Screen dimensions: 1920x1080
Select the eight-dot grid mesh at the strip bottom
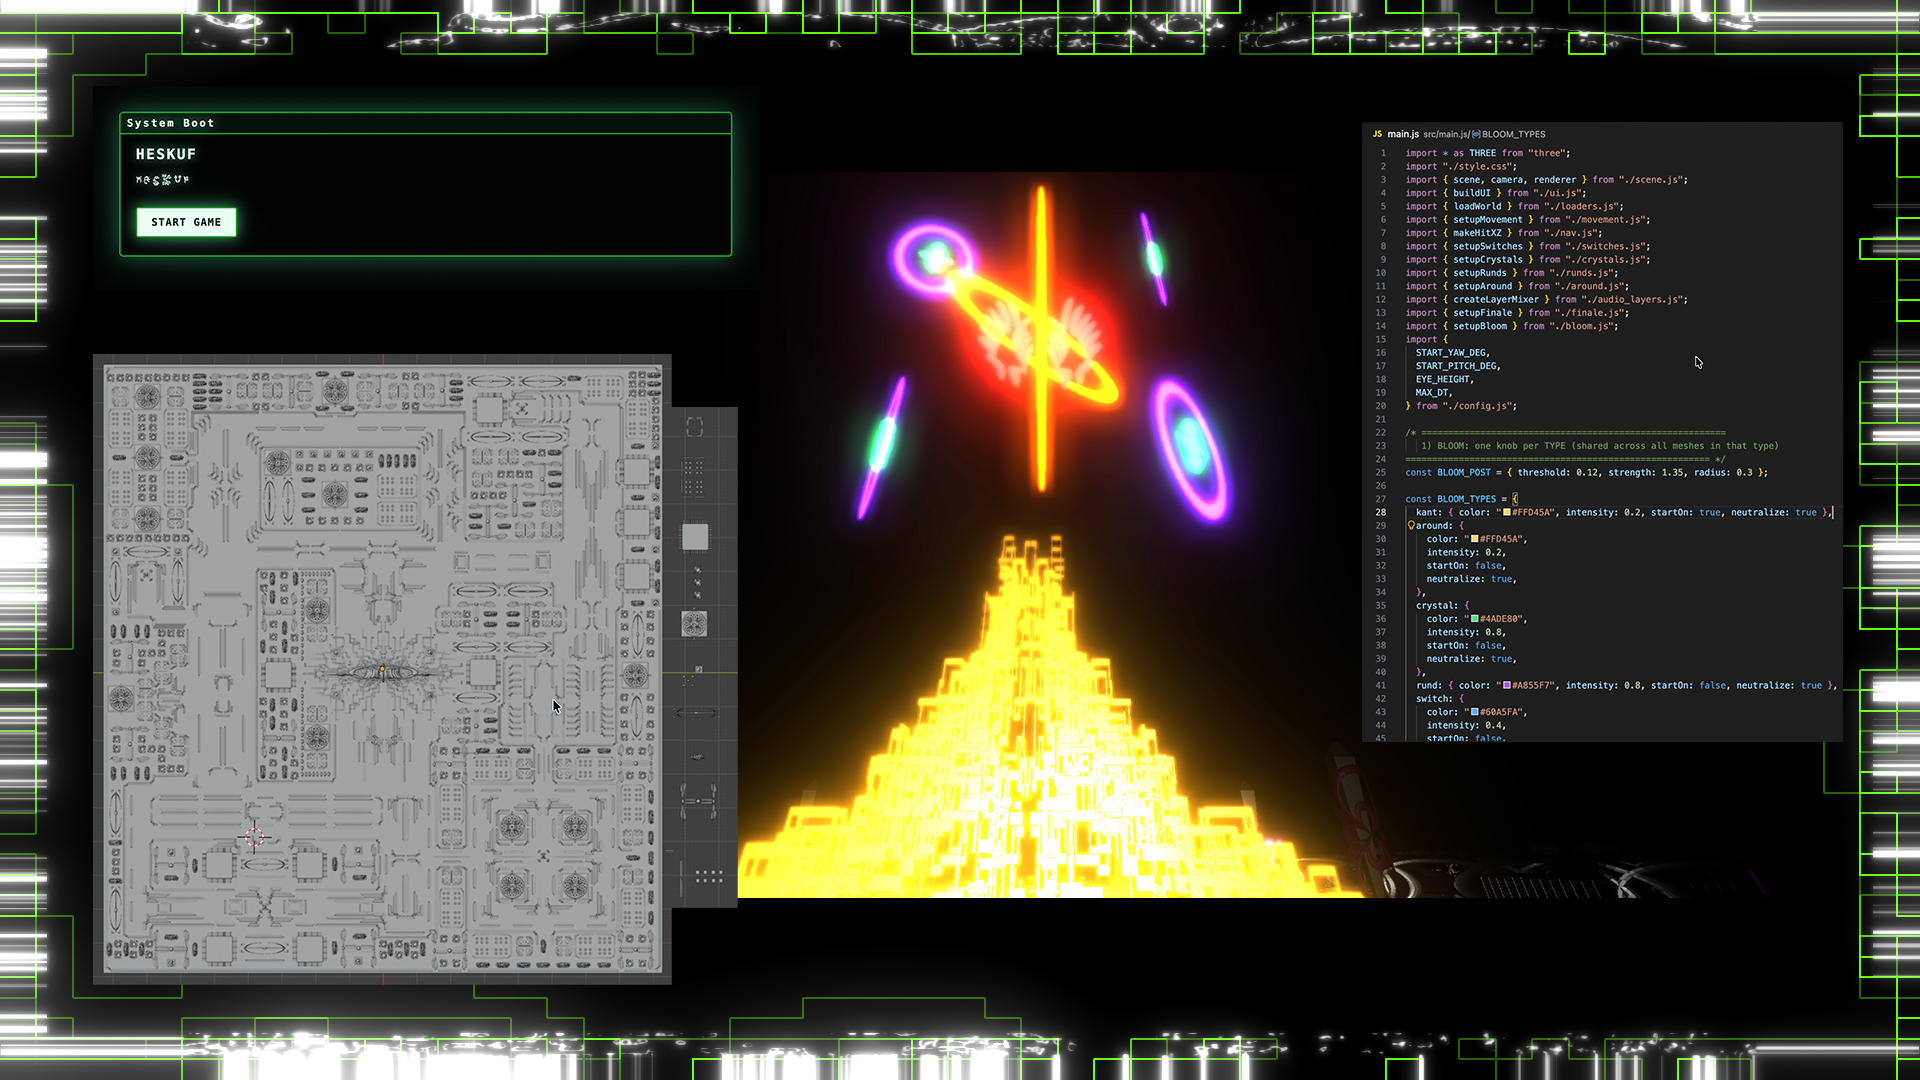tap(709, 876)
